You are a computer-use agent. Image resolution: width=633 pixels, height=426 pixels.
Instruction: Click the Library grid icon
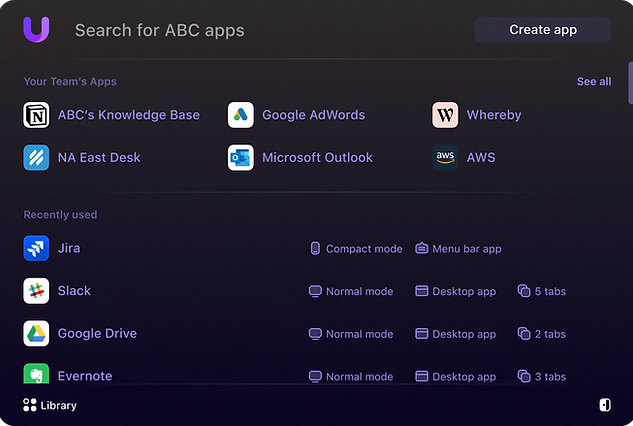tap(30, 405)
